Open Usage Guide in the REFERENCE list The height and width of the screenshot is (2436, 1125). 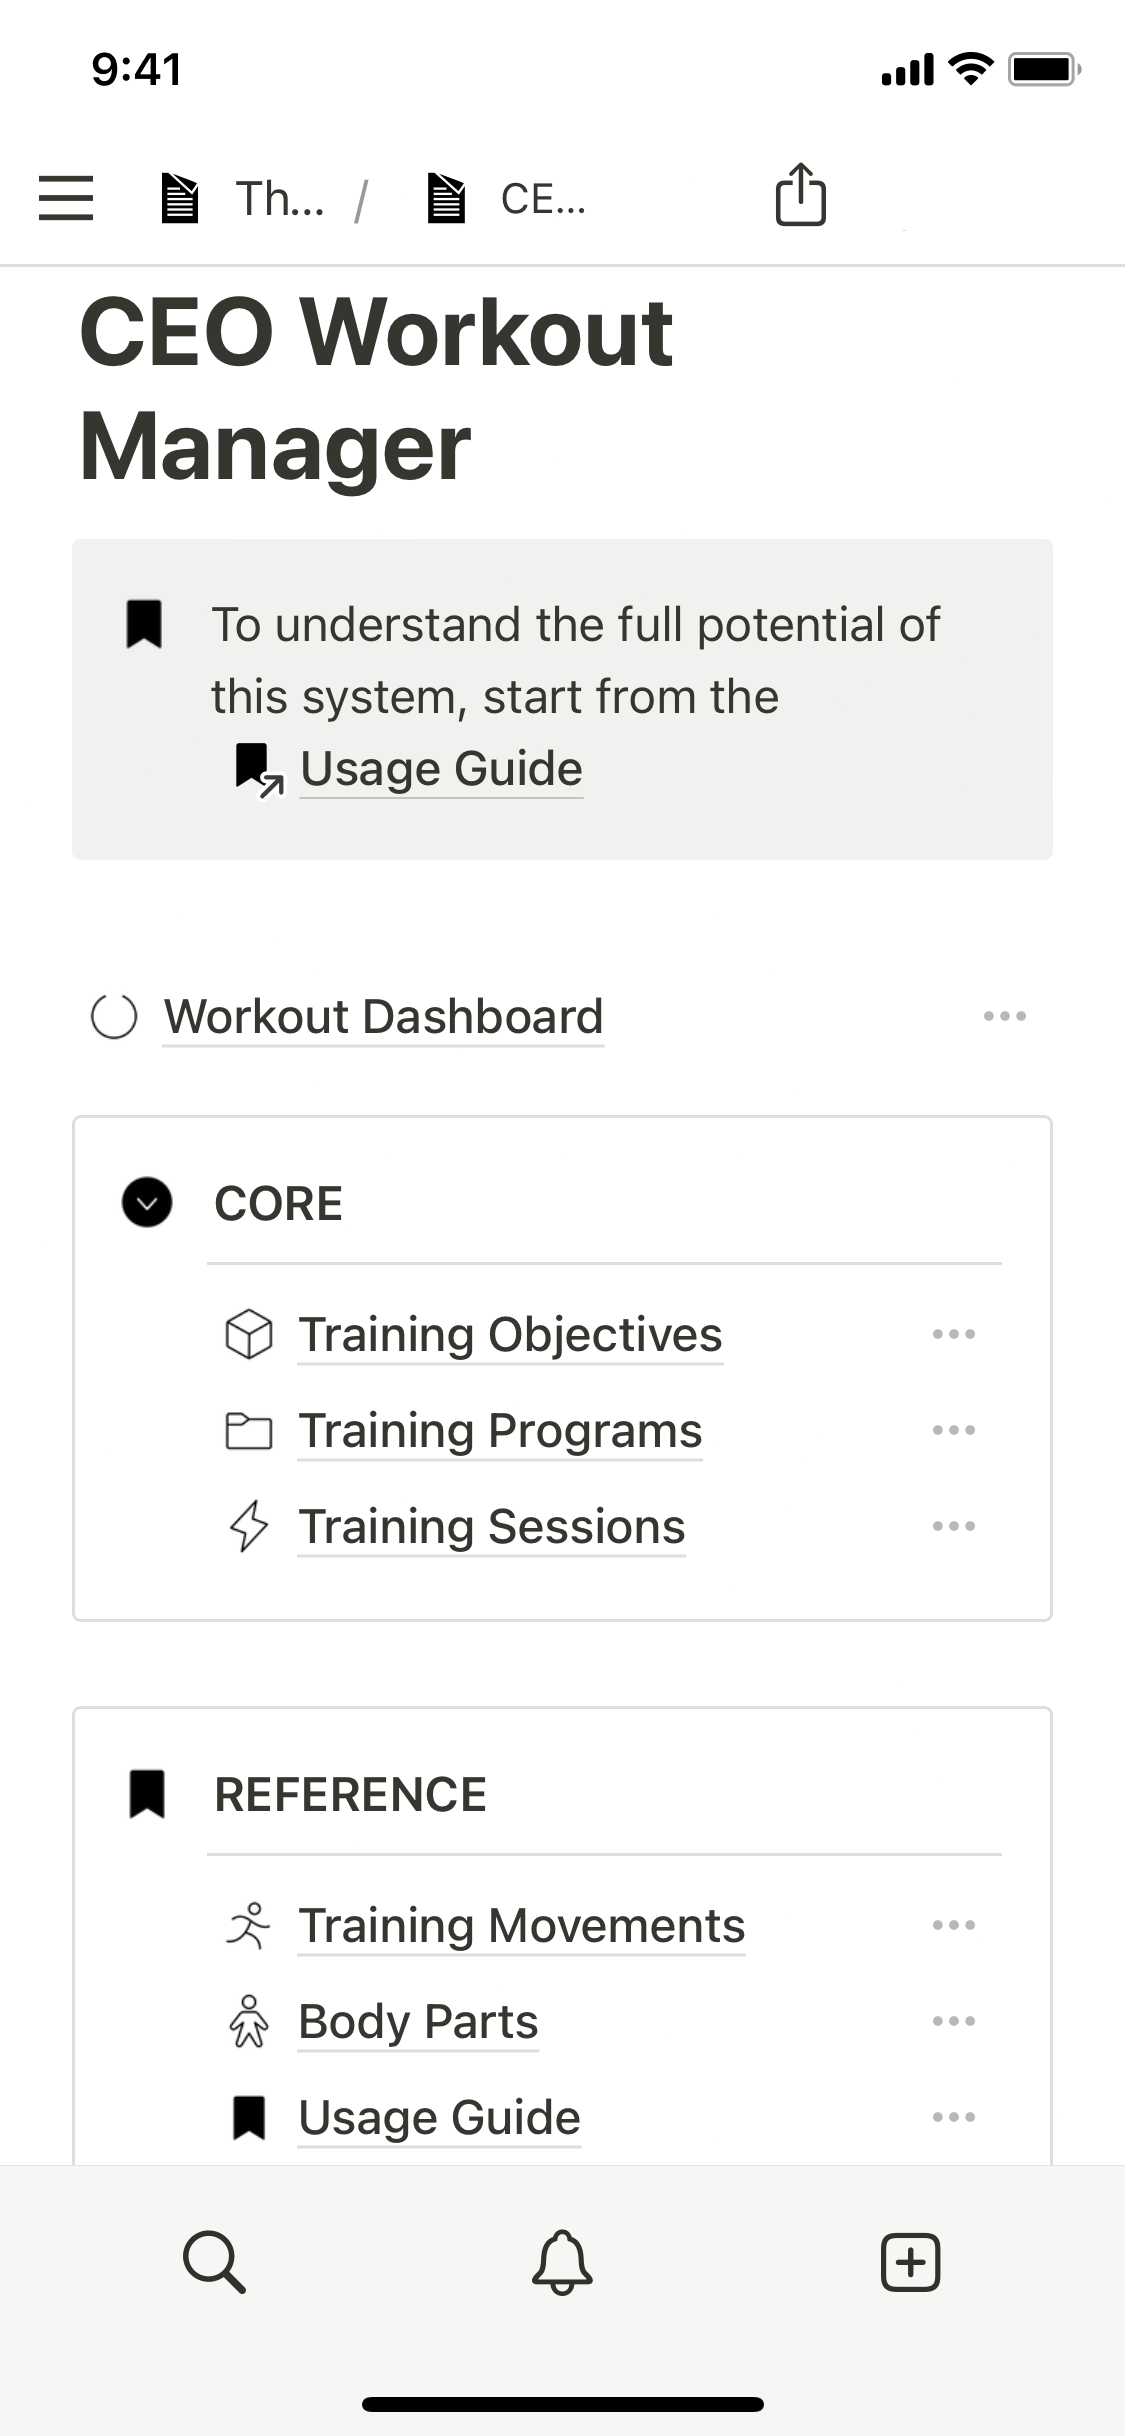click(x=439, y=2118)
